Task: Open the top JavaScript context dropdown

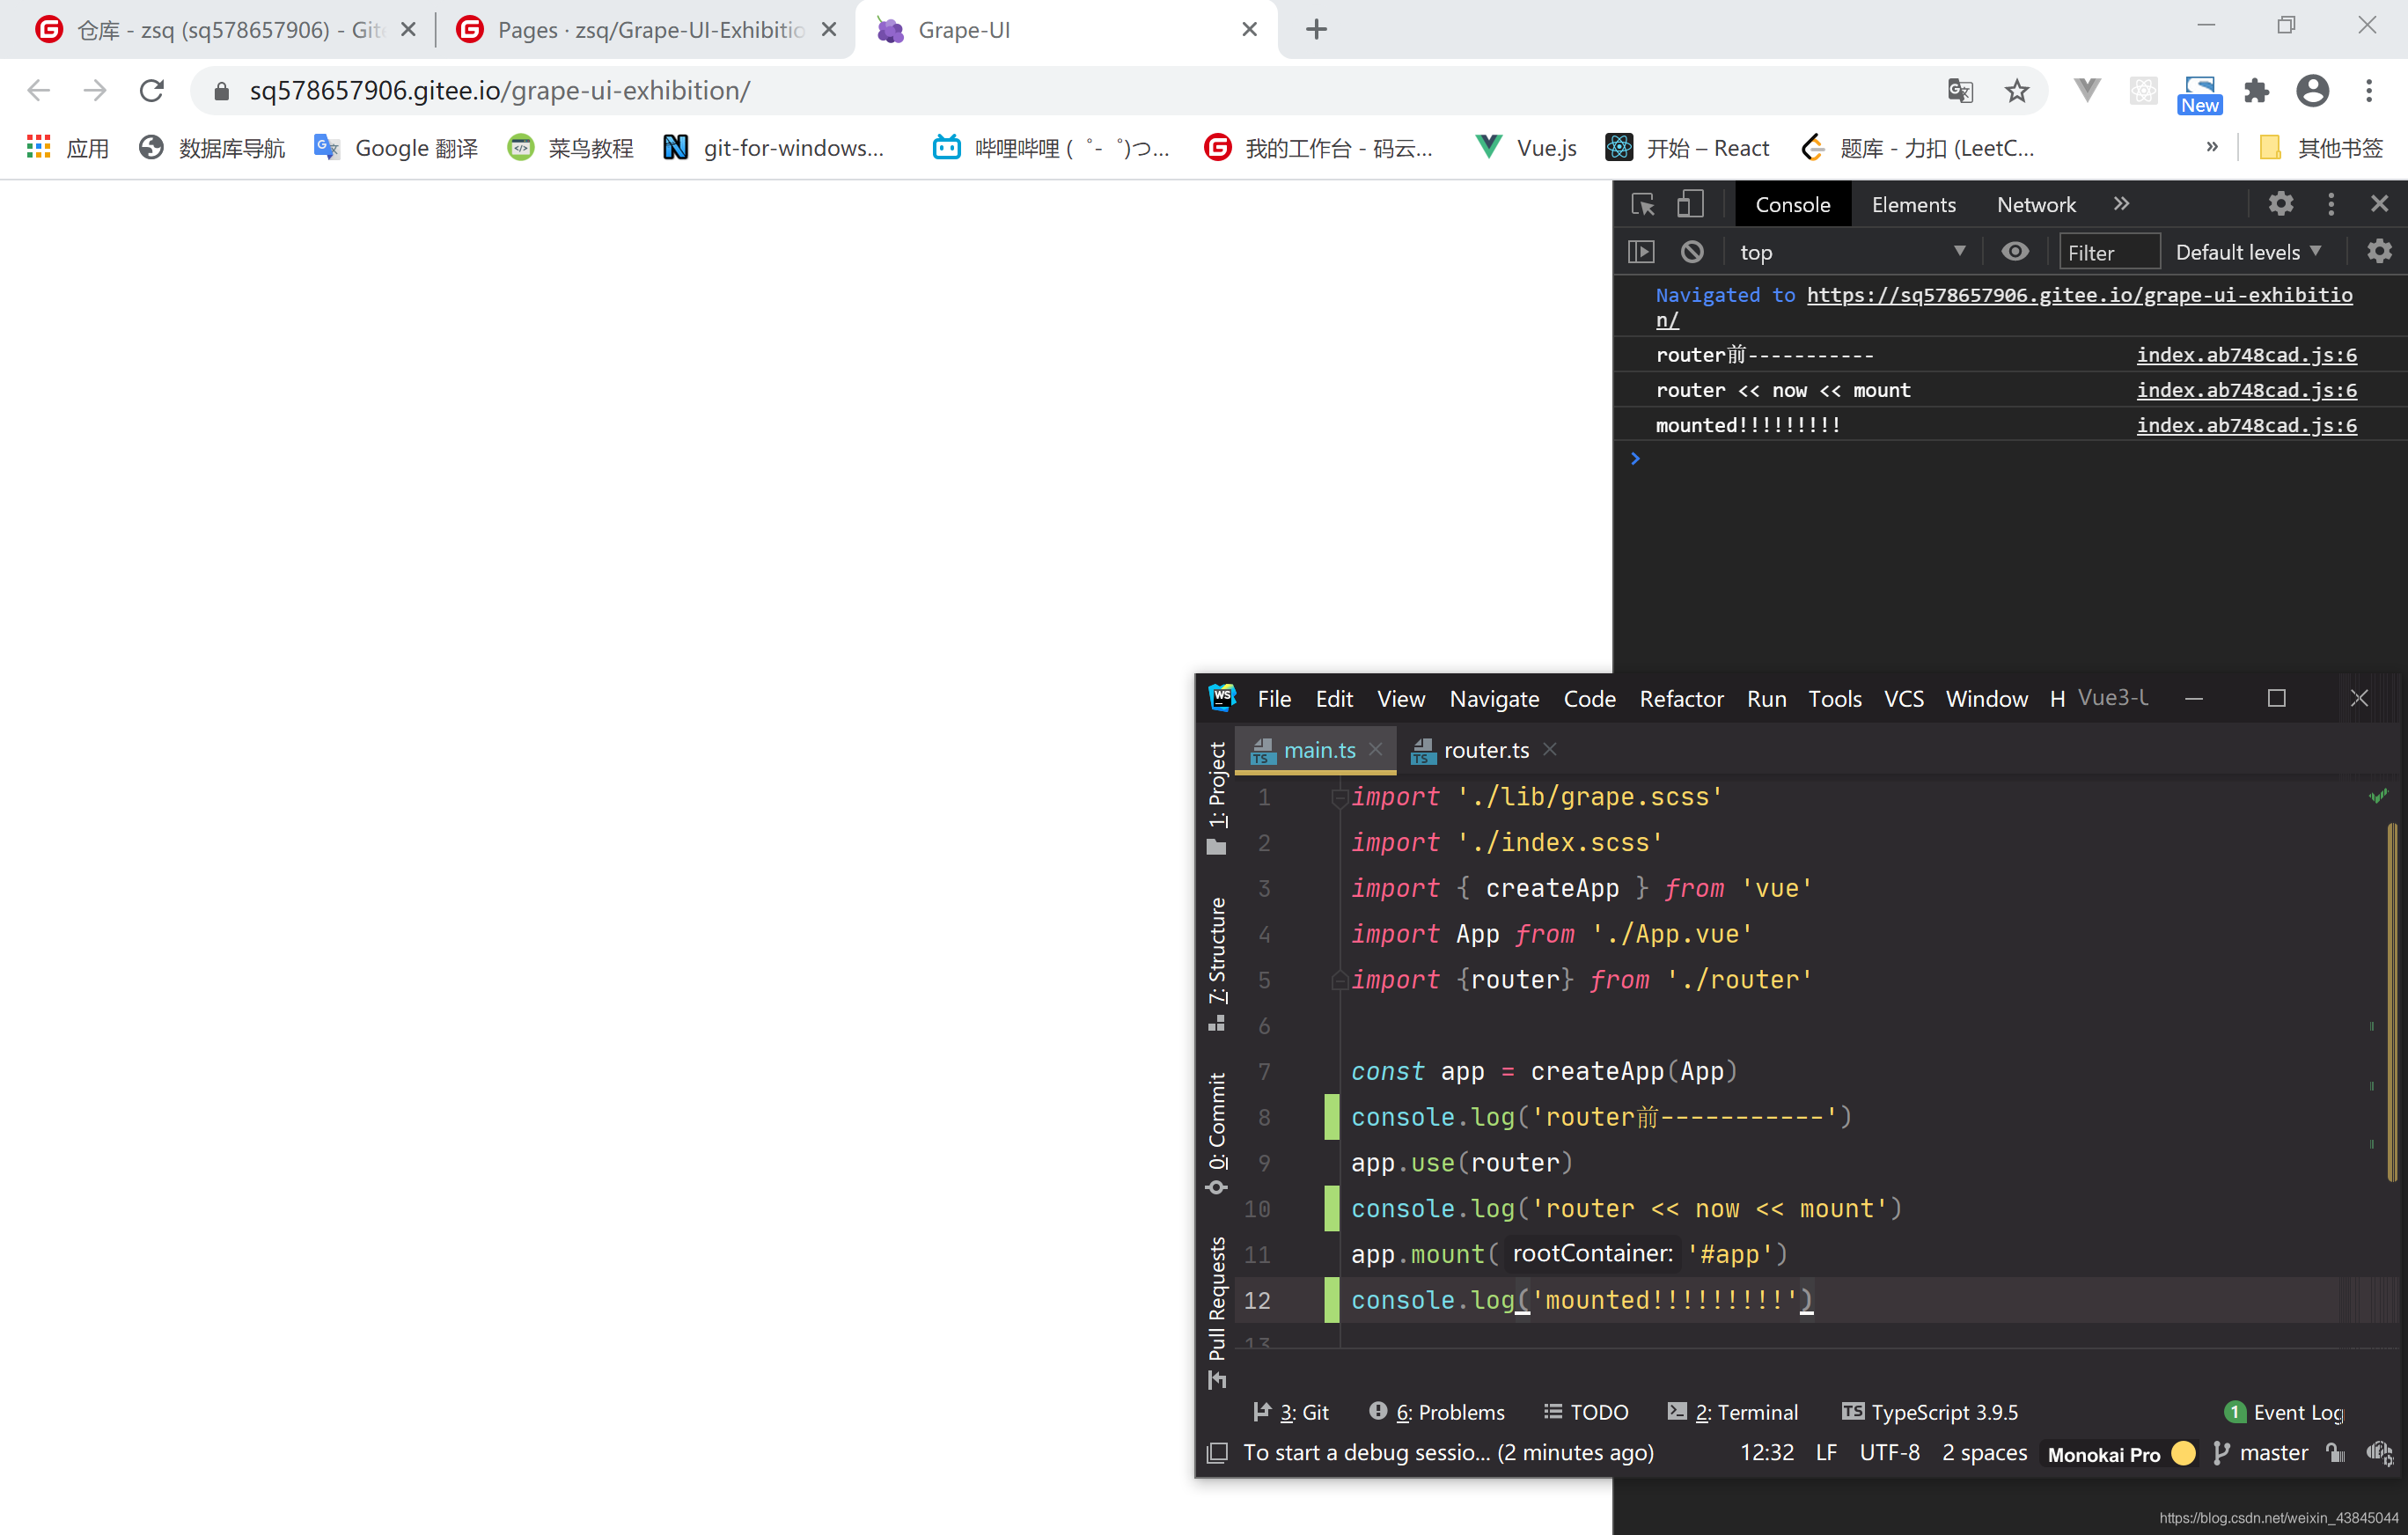Action: 1852,252
